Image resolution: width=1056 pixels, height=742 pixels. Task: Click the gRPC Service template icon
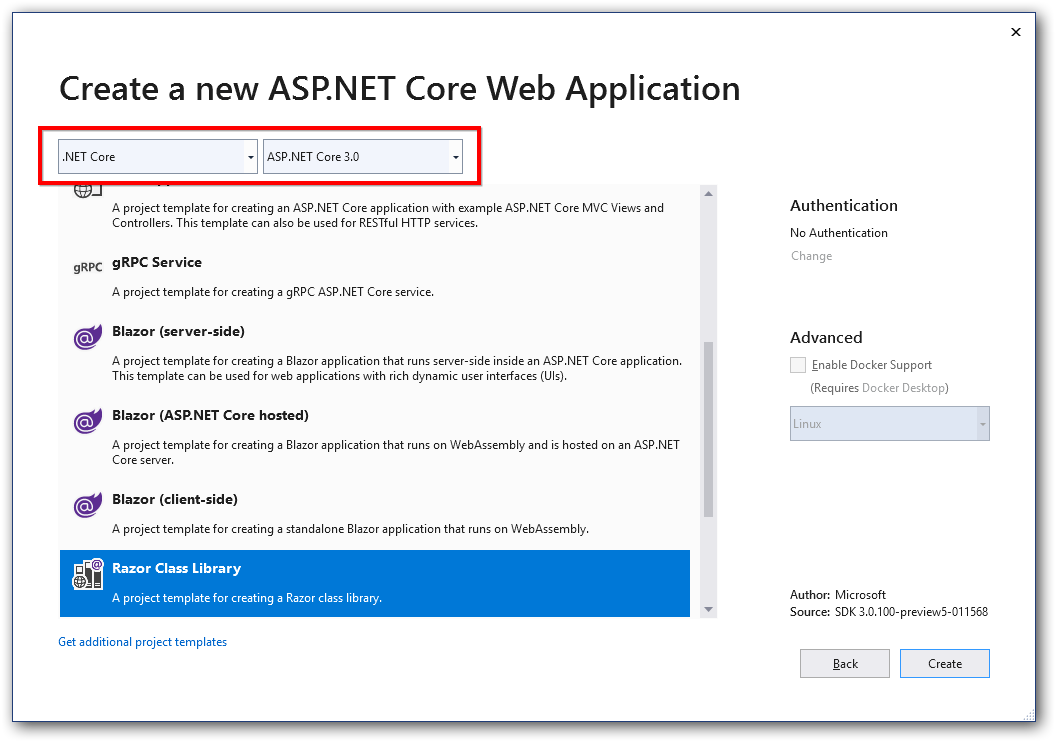87,268
